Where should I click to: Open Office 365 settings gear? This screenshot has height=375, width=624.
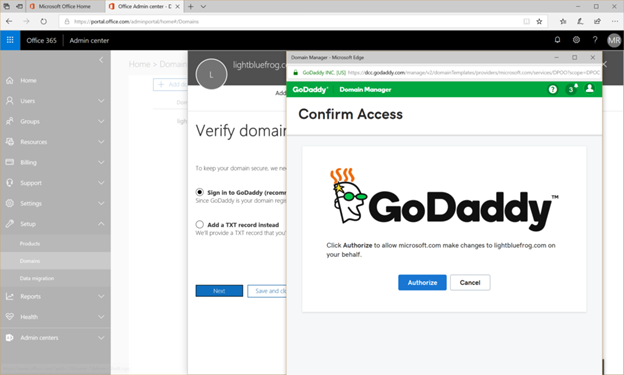[x=576, y=40]
